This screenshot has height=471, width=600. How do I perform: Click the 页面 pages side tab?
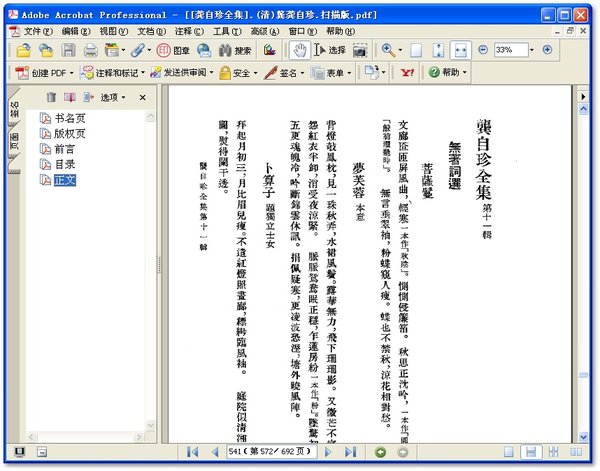coord(14,141)
